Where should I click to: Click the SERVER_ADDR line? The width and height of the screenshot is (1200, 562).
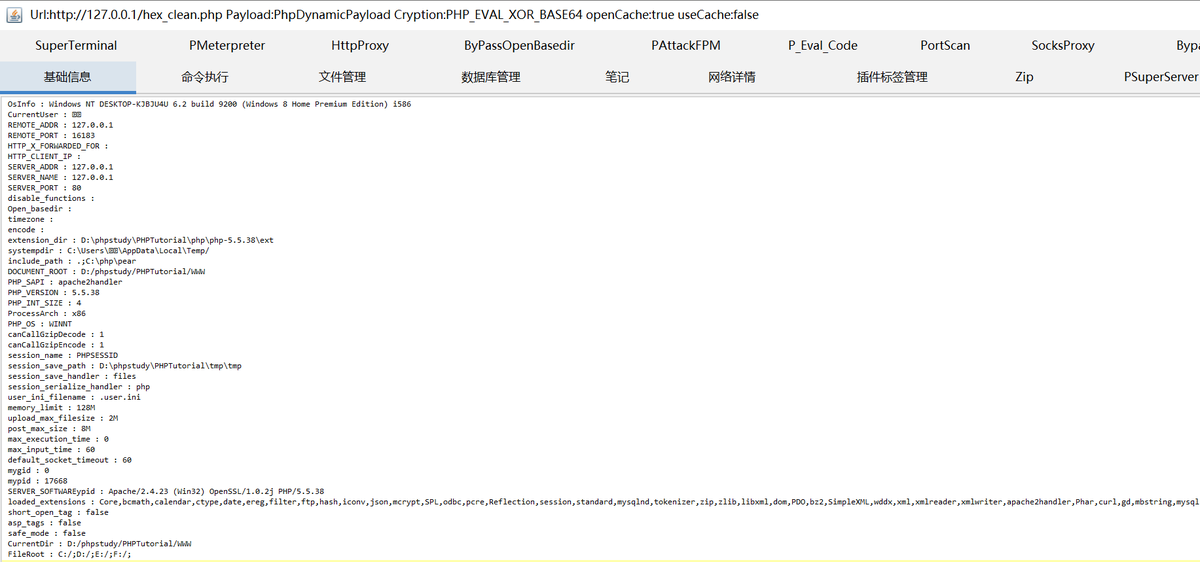point(60,167)
